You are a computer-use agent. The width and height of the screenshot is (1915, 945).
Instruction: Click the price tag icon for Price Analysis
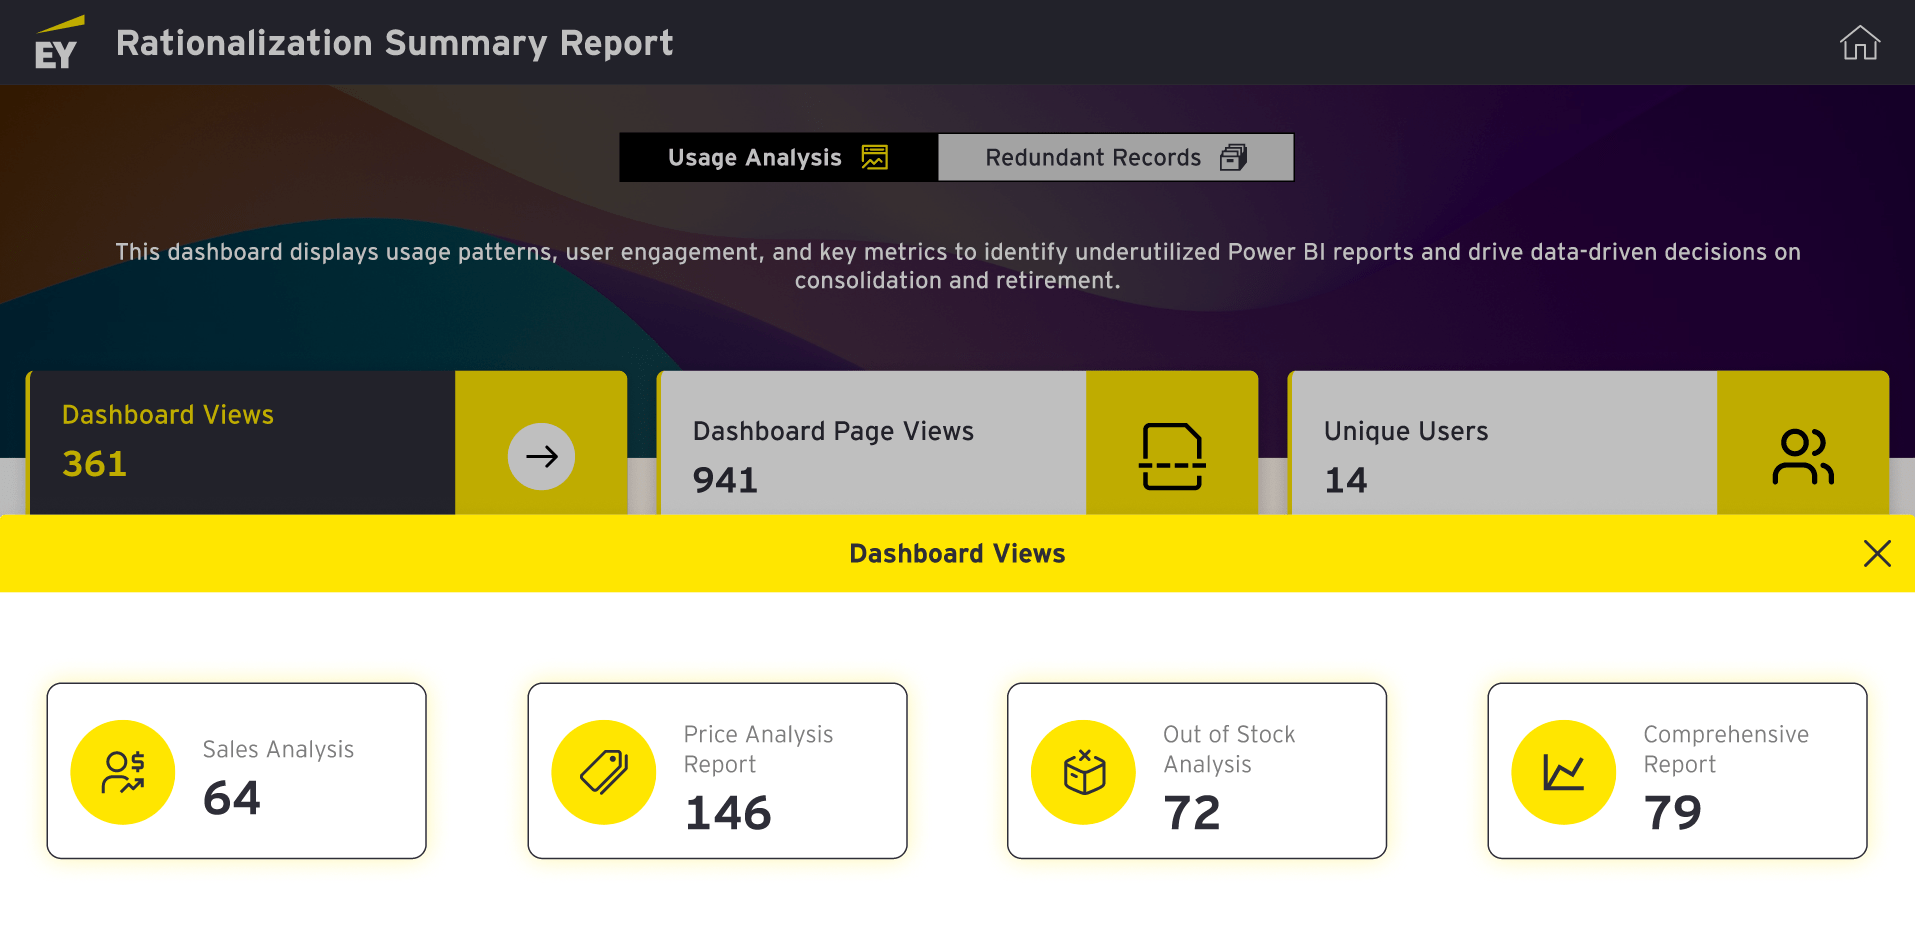pyautogui.click(x=604, y=772)
